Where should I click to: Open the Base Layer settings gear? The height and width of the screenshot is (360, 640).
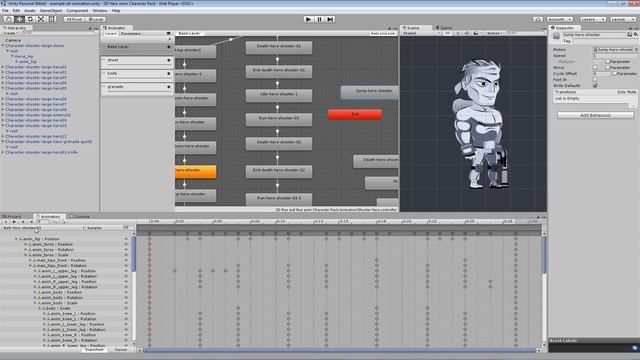[x=169, y=47]
